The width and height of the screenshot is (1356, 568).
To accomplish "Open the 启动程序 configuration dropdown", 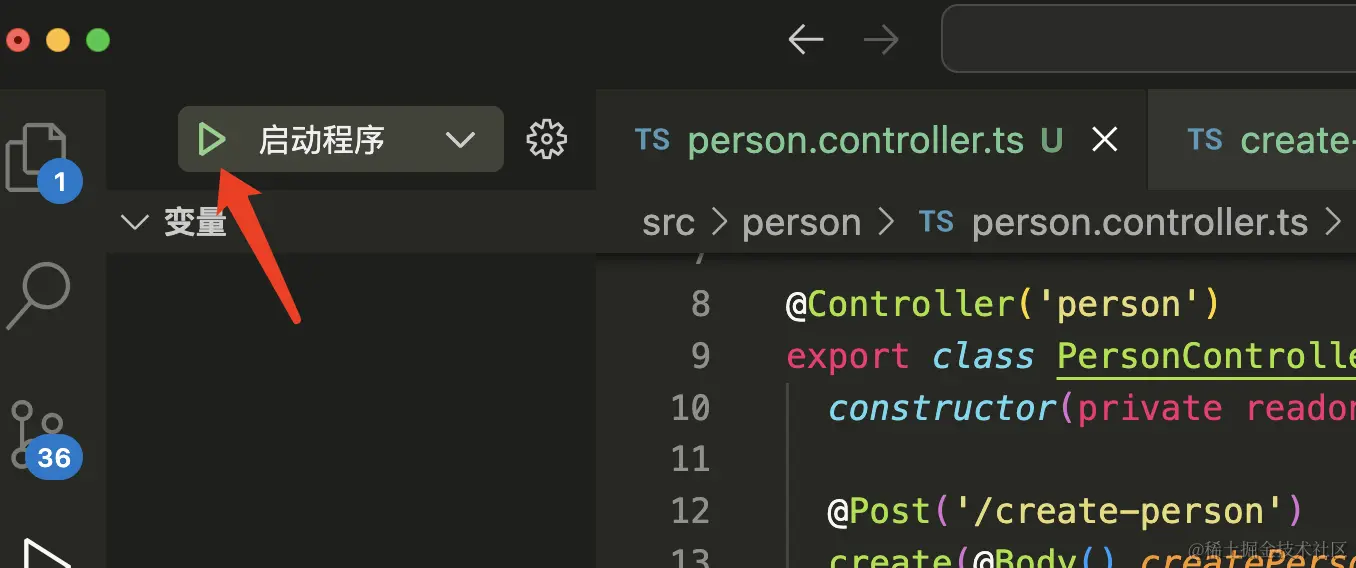I will (460, 140).
